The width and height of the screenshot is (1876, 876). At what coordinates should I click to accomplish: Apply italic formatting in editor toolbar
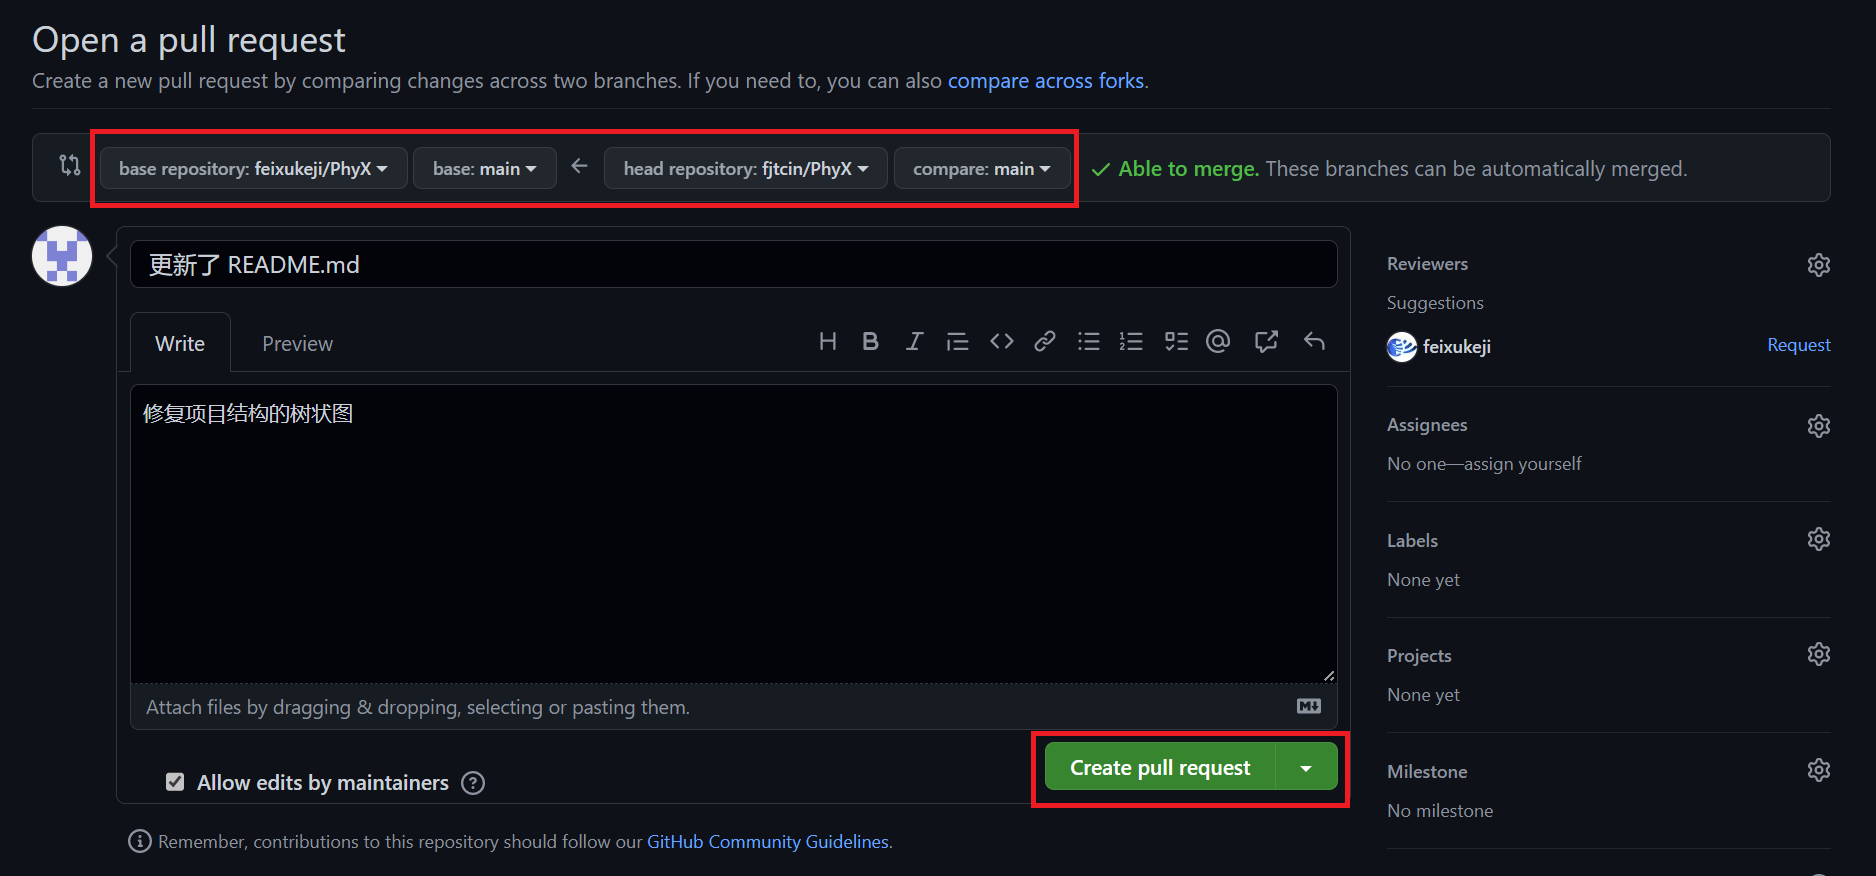(x=914, y=342)
